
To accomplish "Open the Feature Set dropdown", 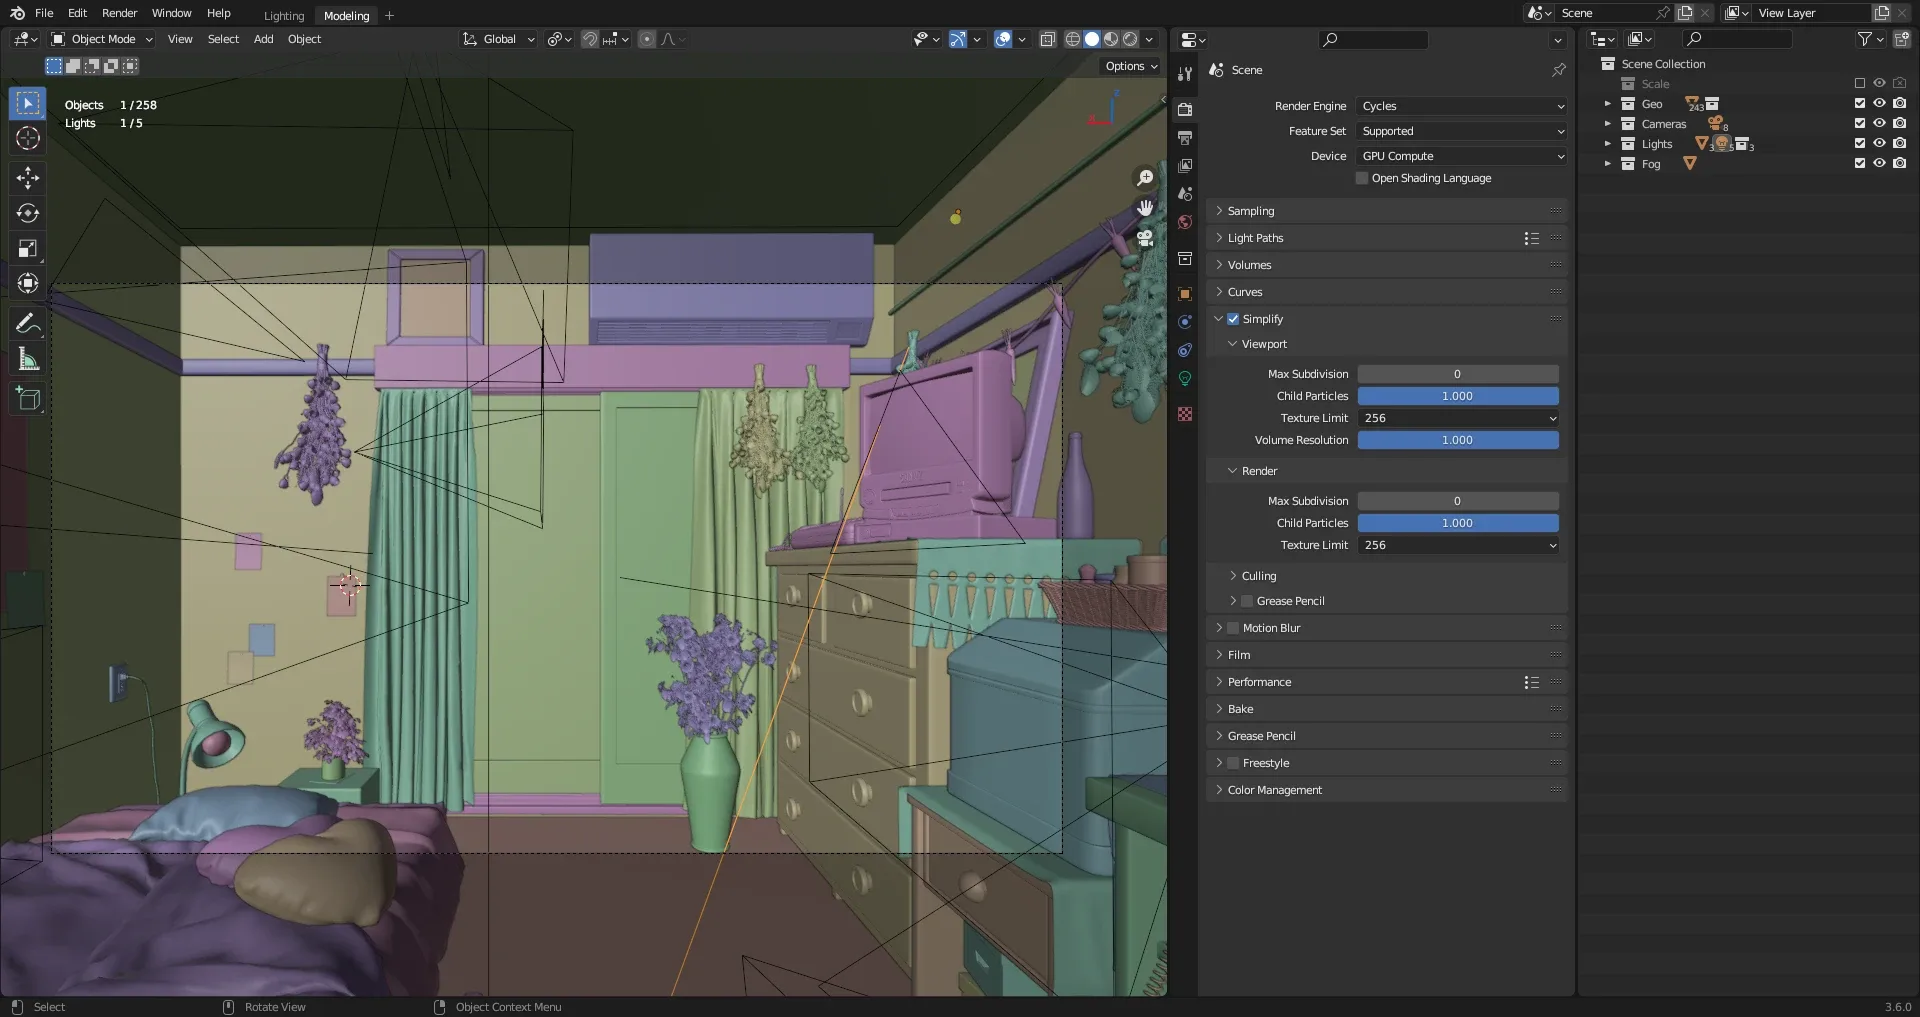I will pyautogui.click(x=1462, y=131).
